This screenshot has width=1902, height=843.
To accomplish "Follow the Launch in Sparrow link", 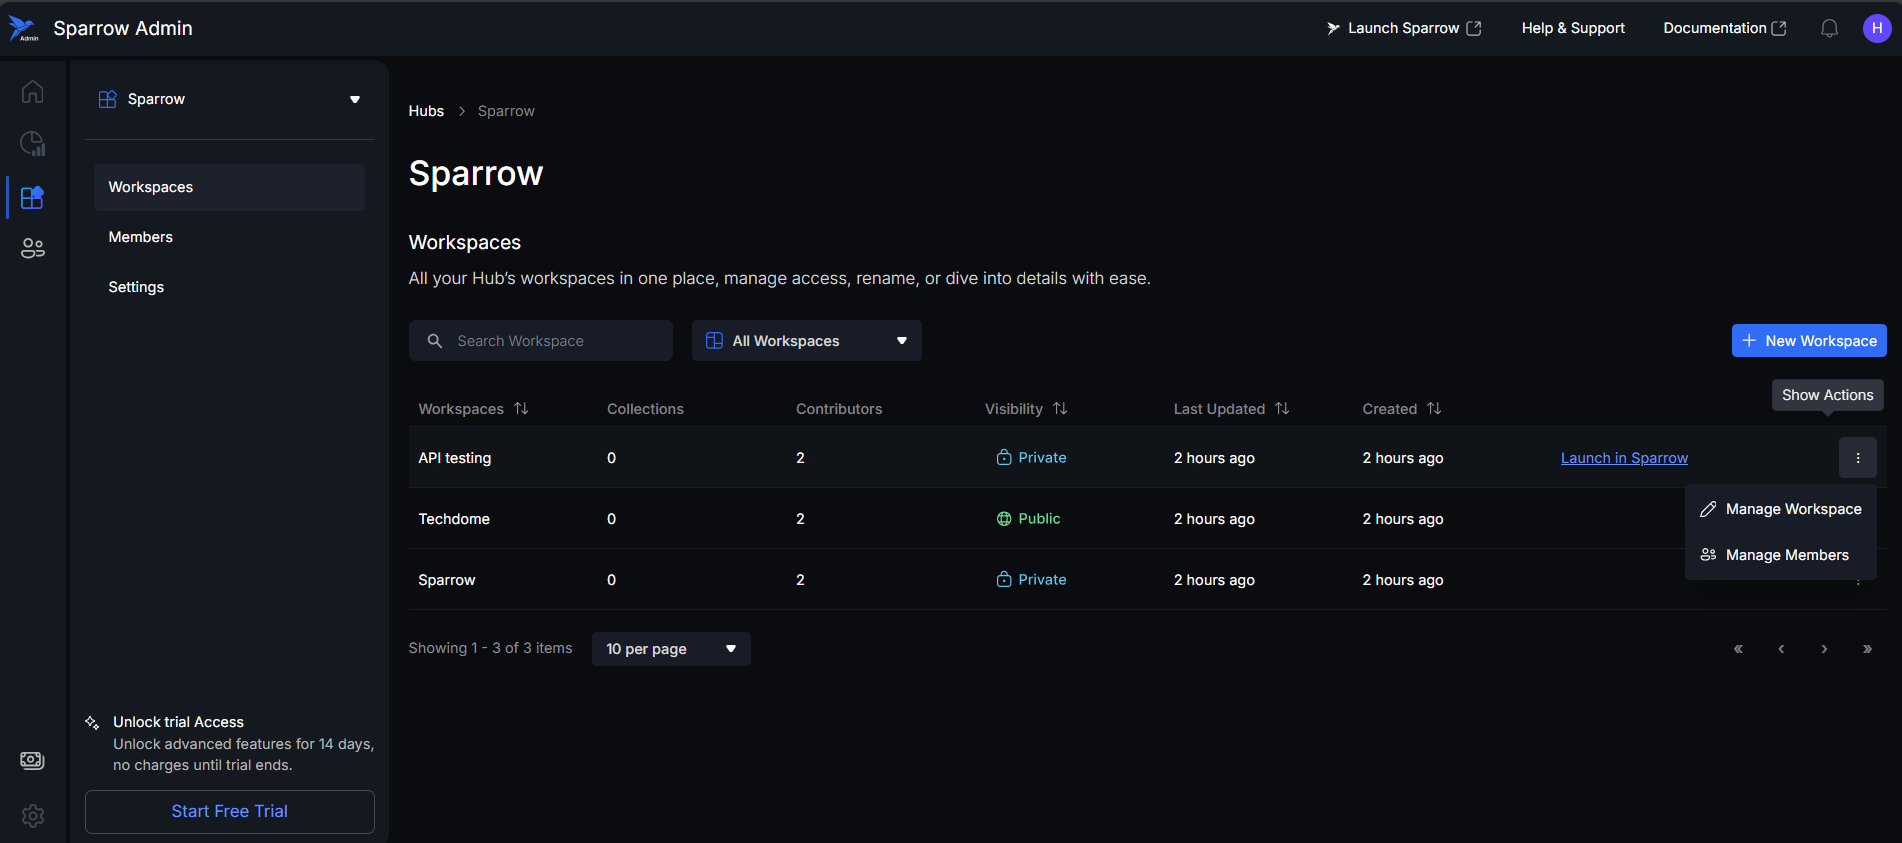I will coord(1624,458).
